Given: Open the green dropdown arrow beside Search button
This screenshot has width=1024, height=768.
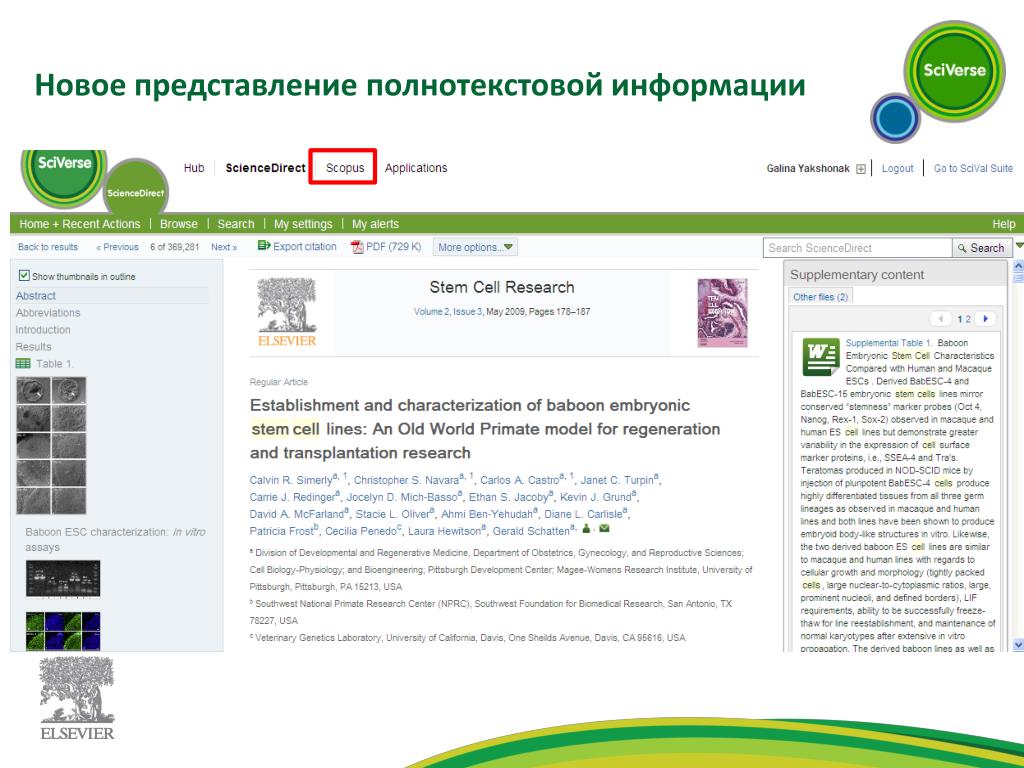Looking at the screenshot, I should [1019, 246].
